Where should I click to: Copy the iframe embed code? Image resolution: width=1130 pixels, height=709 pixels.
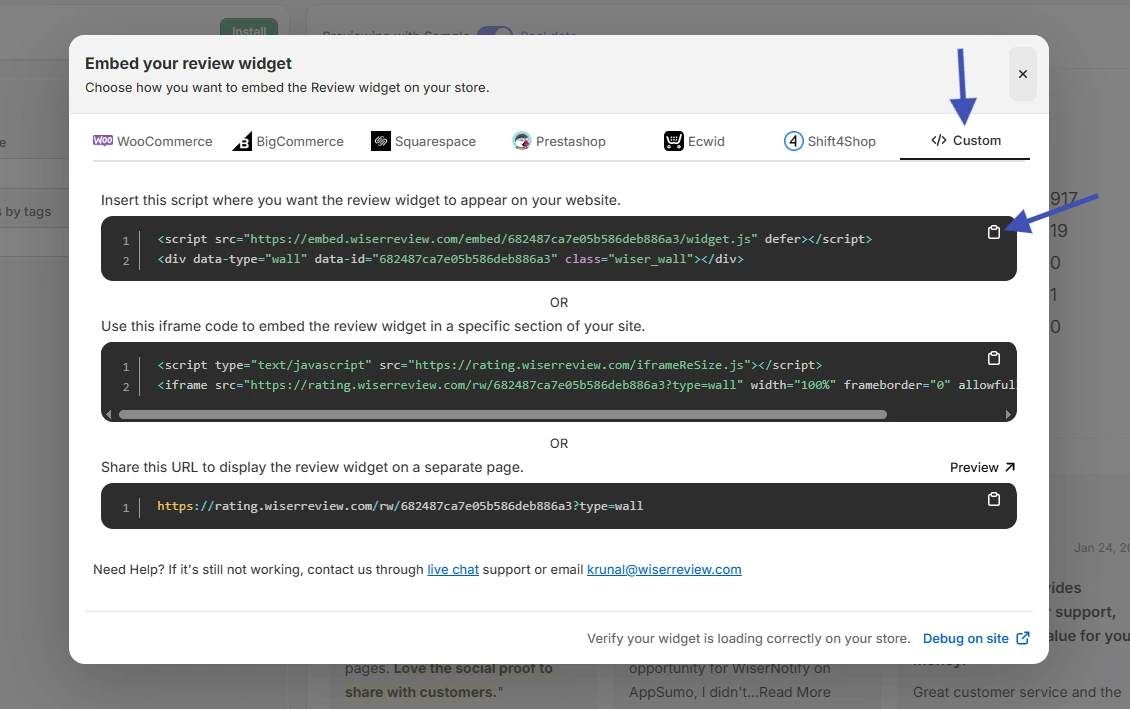click(x=993, y=358)
